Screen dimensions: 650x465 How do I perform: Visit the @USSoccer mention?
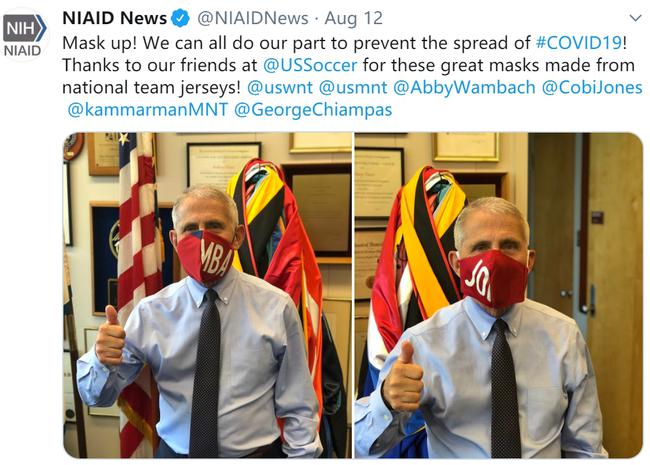(310, 65)
